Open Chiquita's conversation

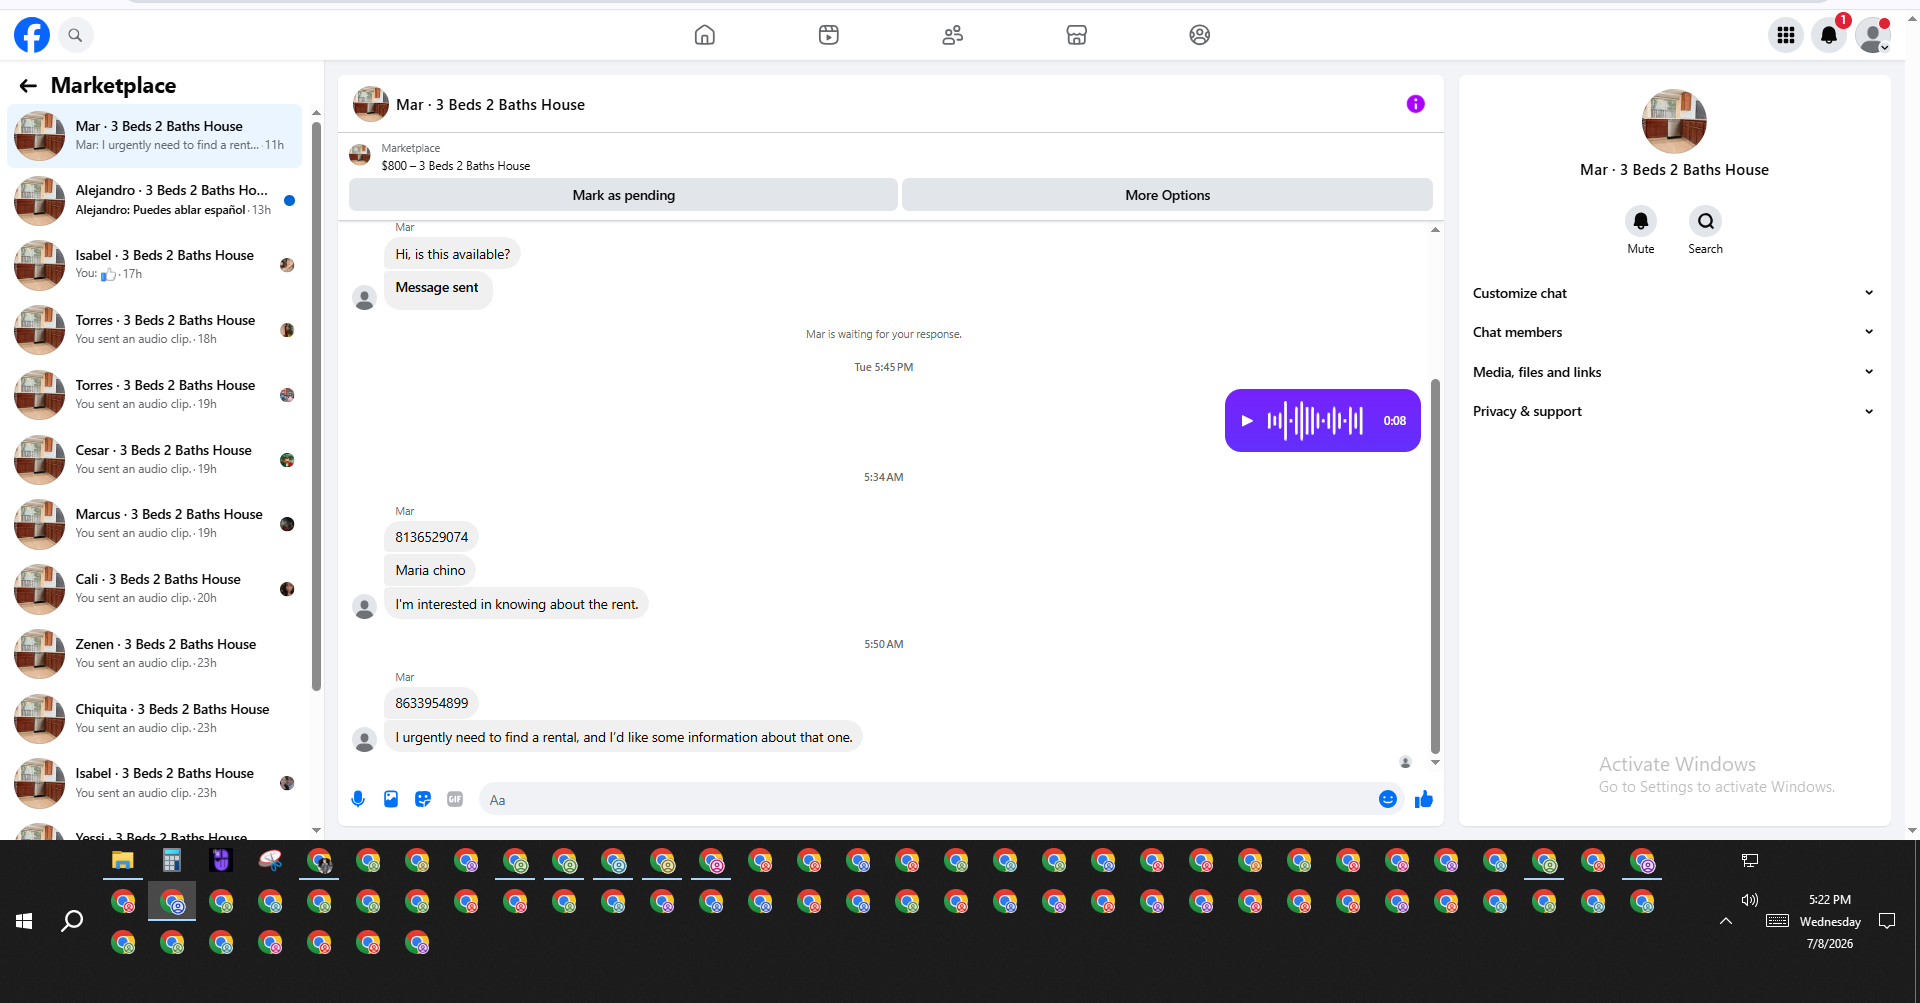tap(155, 719)
